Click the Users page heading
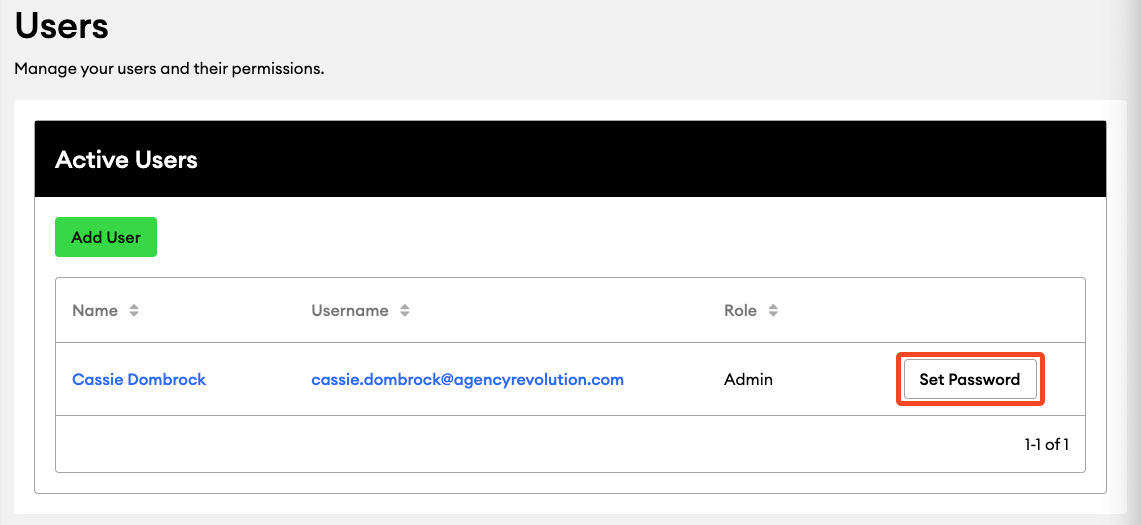The width and height of the screenshot is (1141, 525). [62, 26]
